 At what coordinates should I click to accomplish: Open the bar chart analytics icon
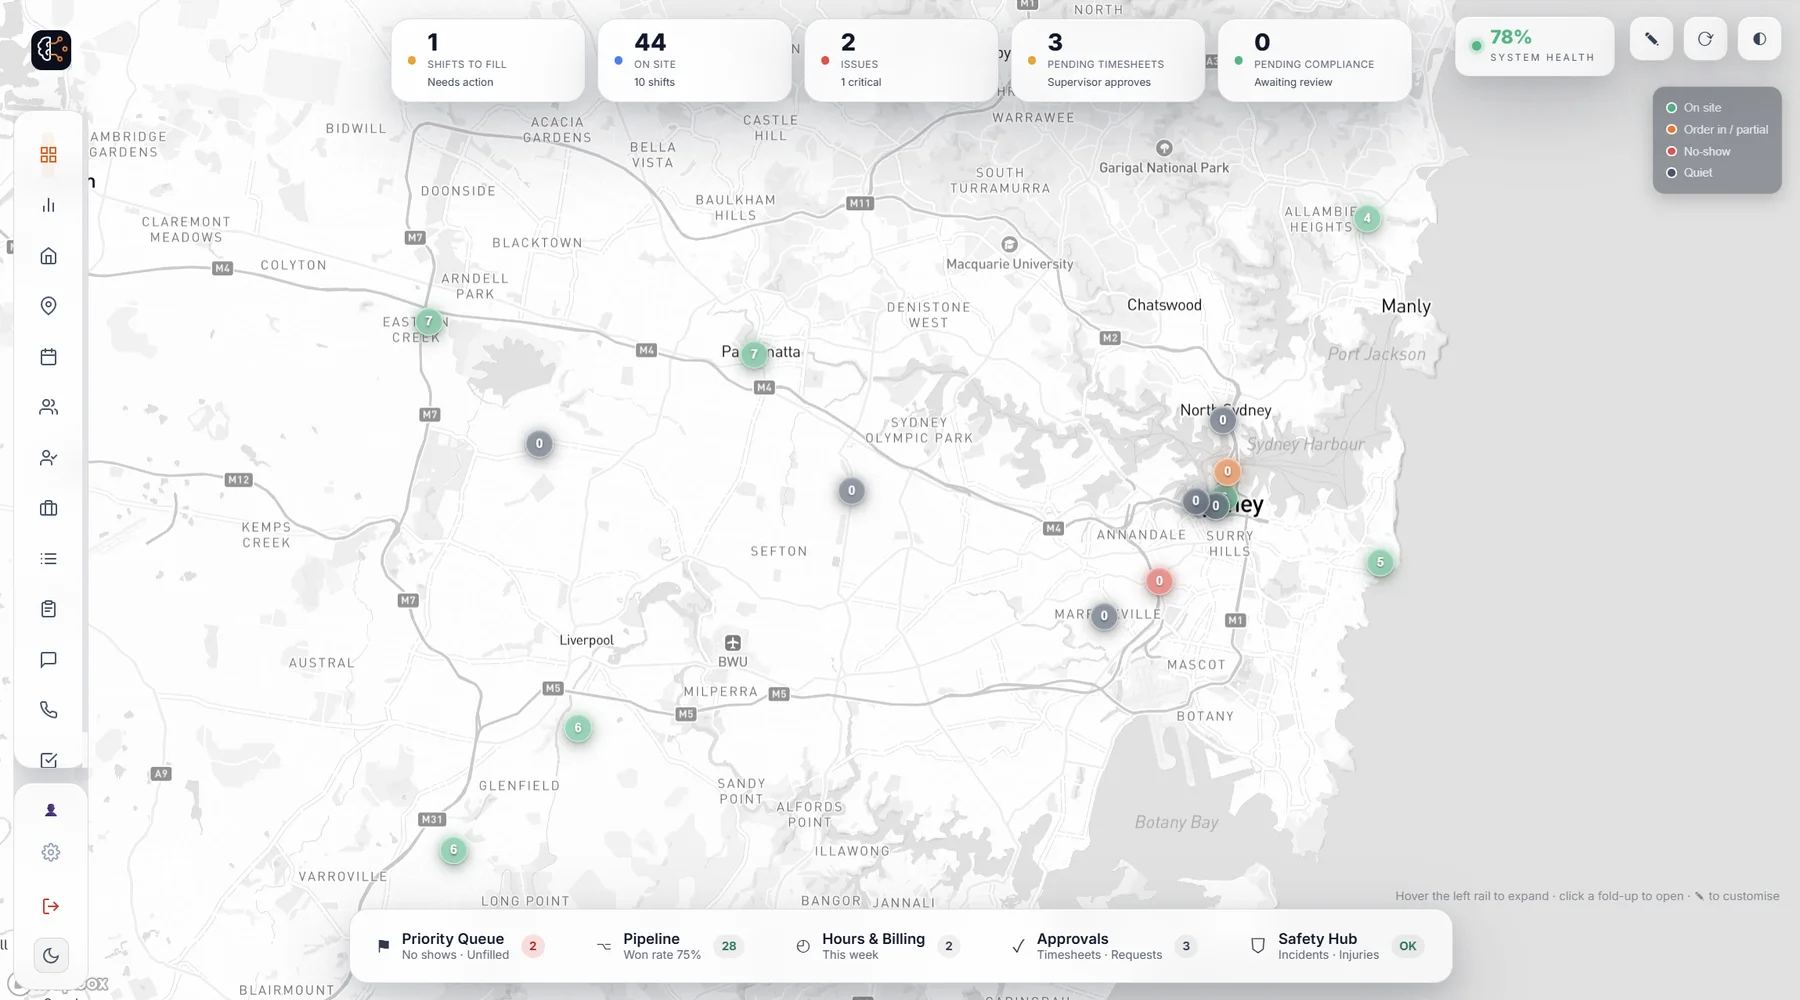pyautogui.click(x=48, y=205)
